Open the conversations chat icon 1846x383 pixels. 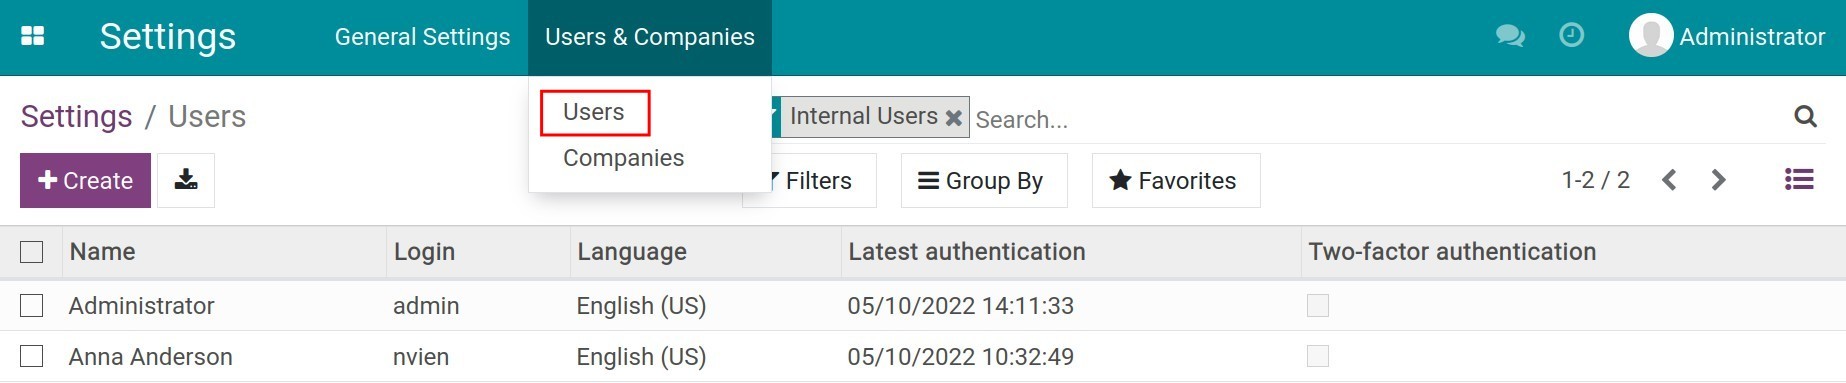tap(1510, 36)
